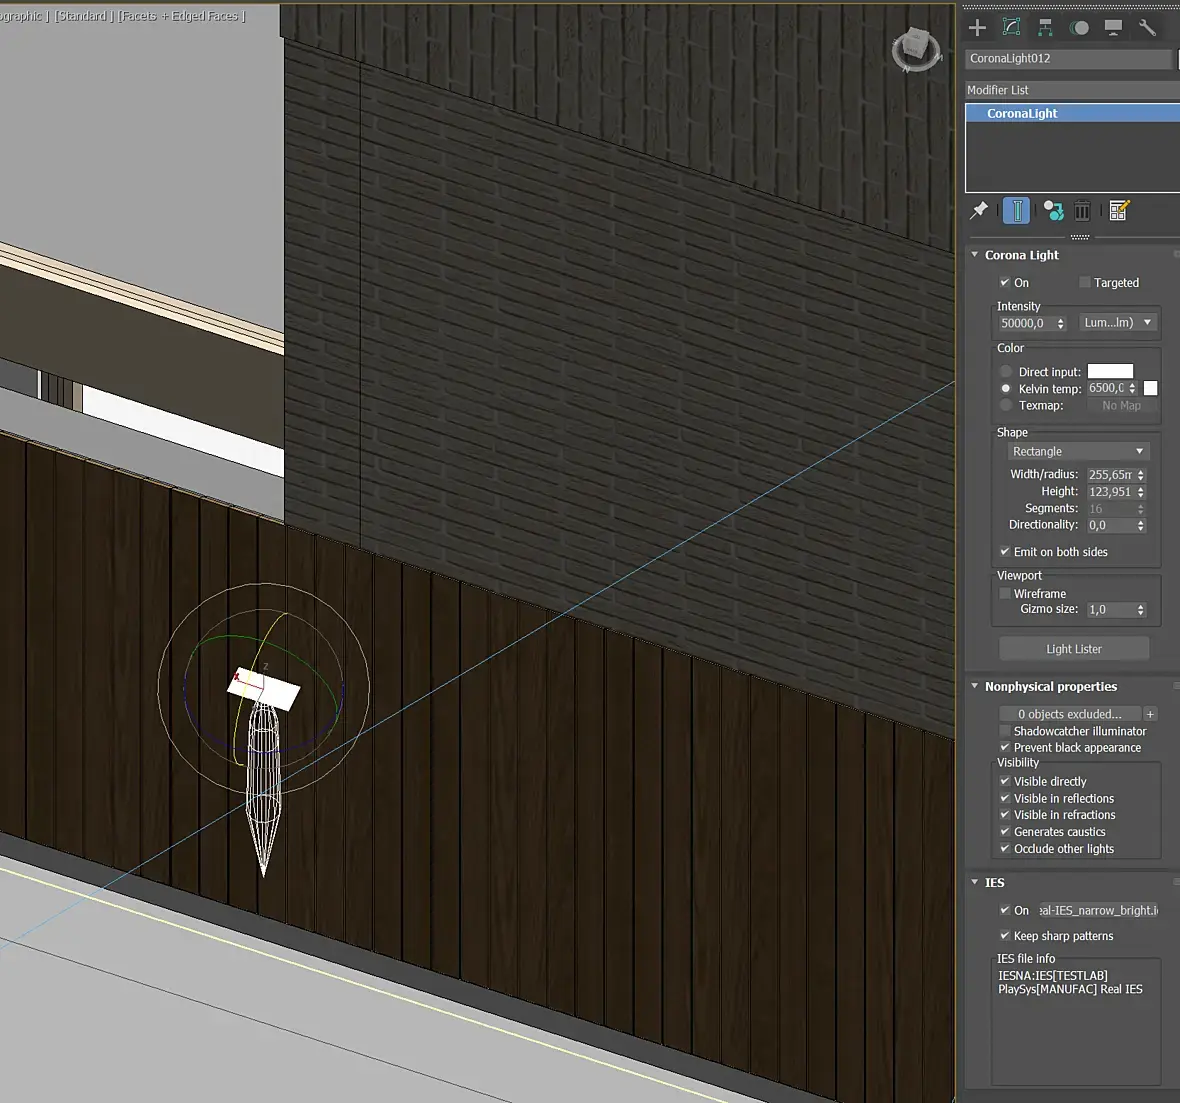
Task: Toggle Show end result button
Action: [1016, 211]
